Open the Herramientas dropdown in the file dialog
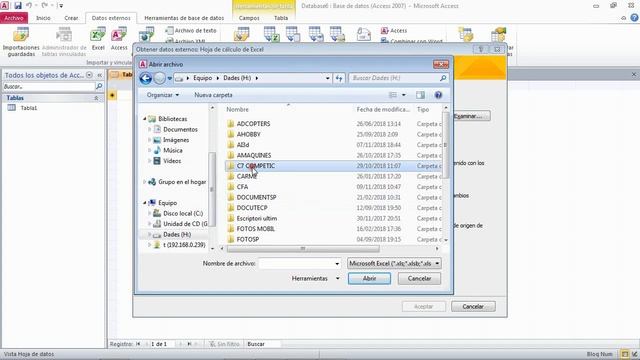The image size is (640, 360). [x=315, y=278]
